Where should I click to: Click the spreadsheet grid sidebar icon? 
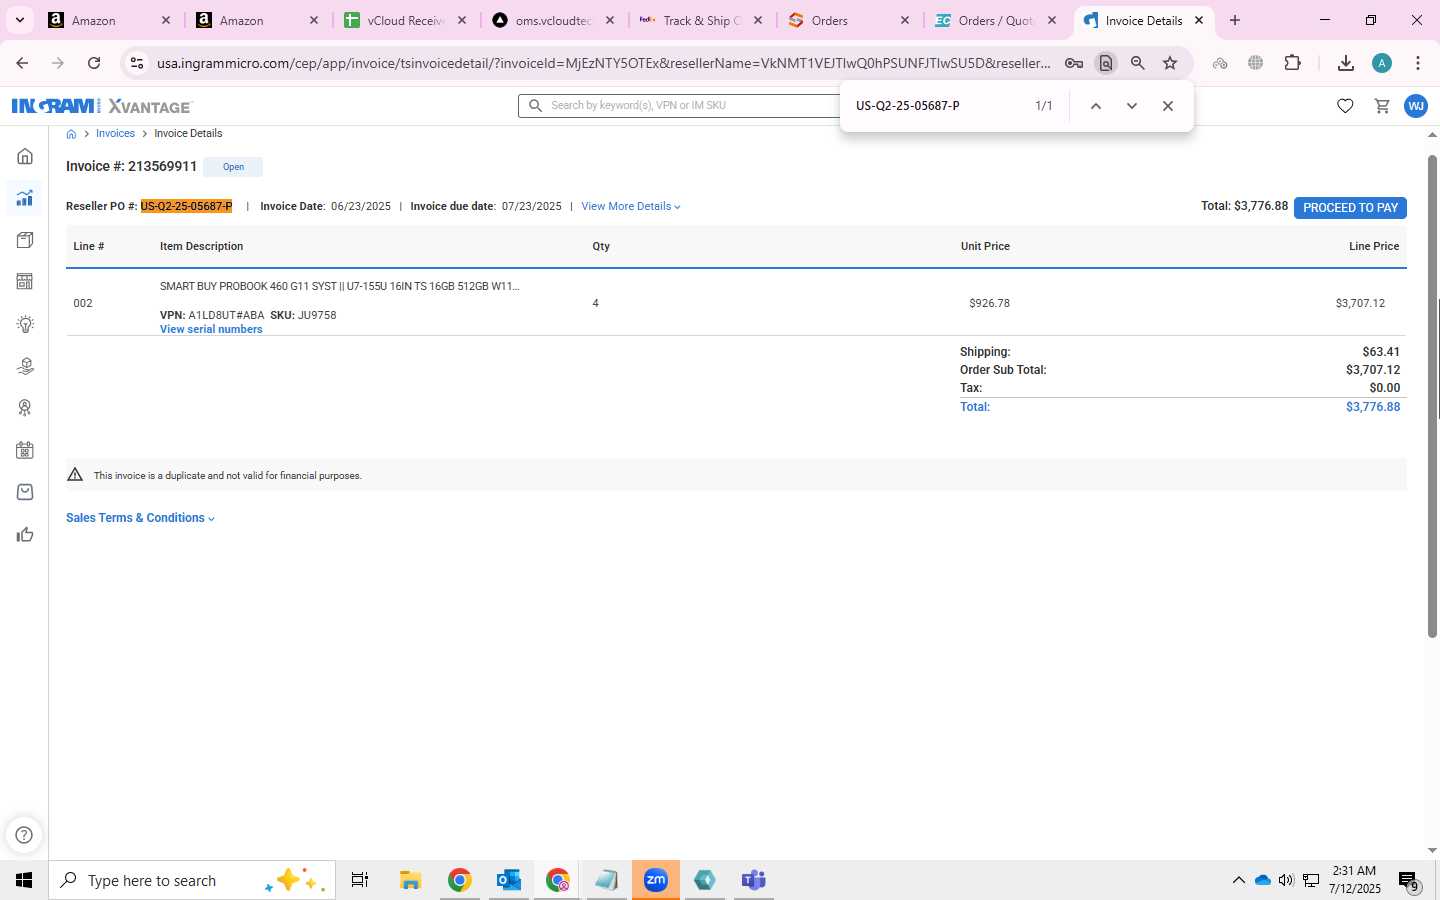coord(25,282)
